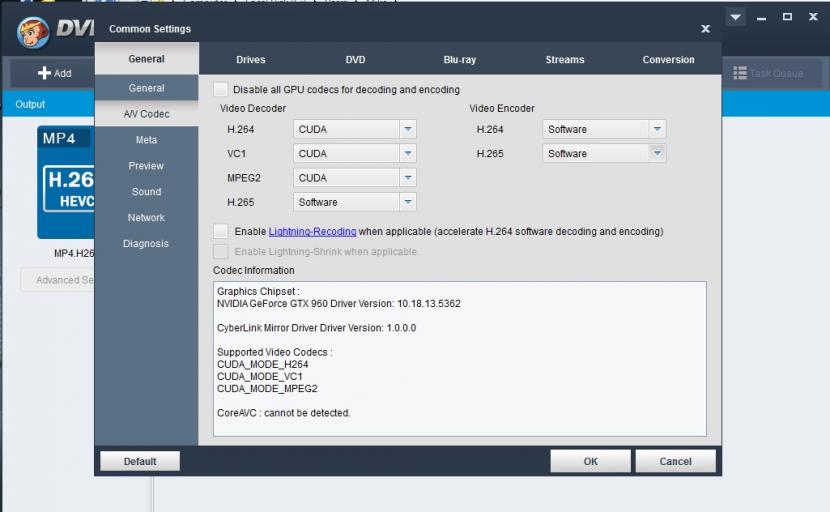Screen dimensions: 830x512
Task: Toggle Disable all GPU codecs checkbox
Action: tap(221, 89)
